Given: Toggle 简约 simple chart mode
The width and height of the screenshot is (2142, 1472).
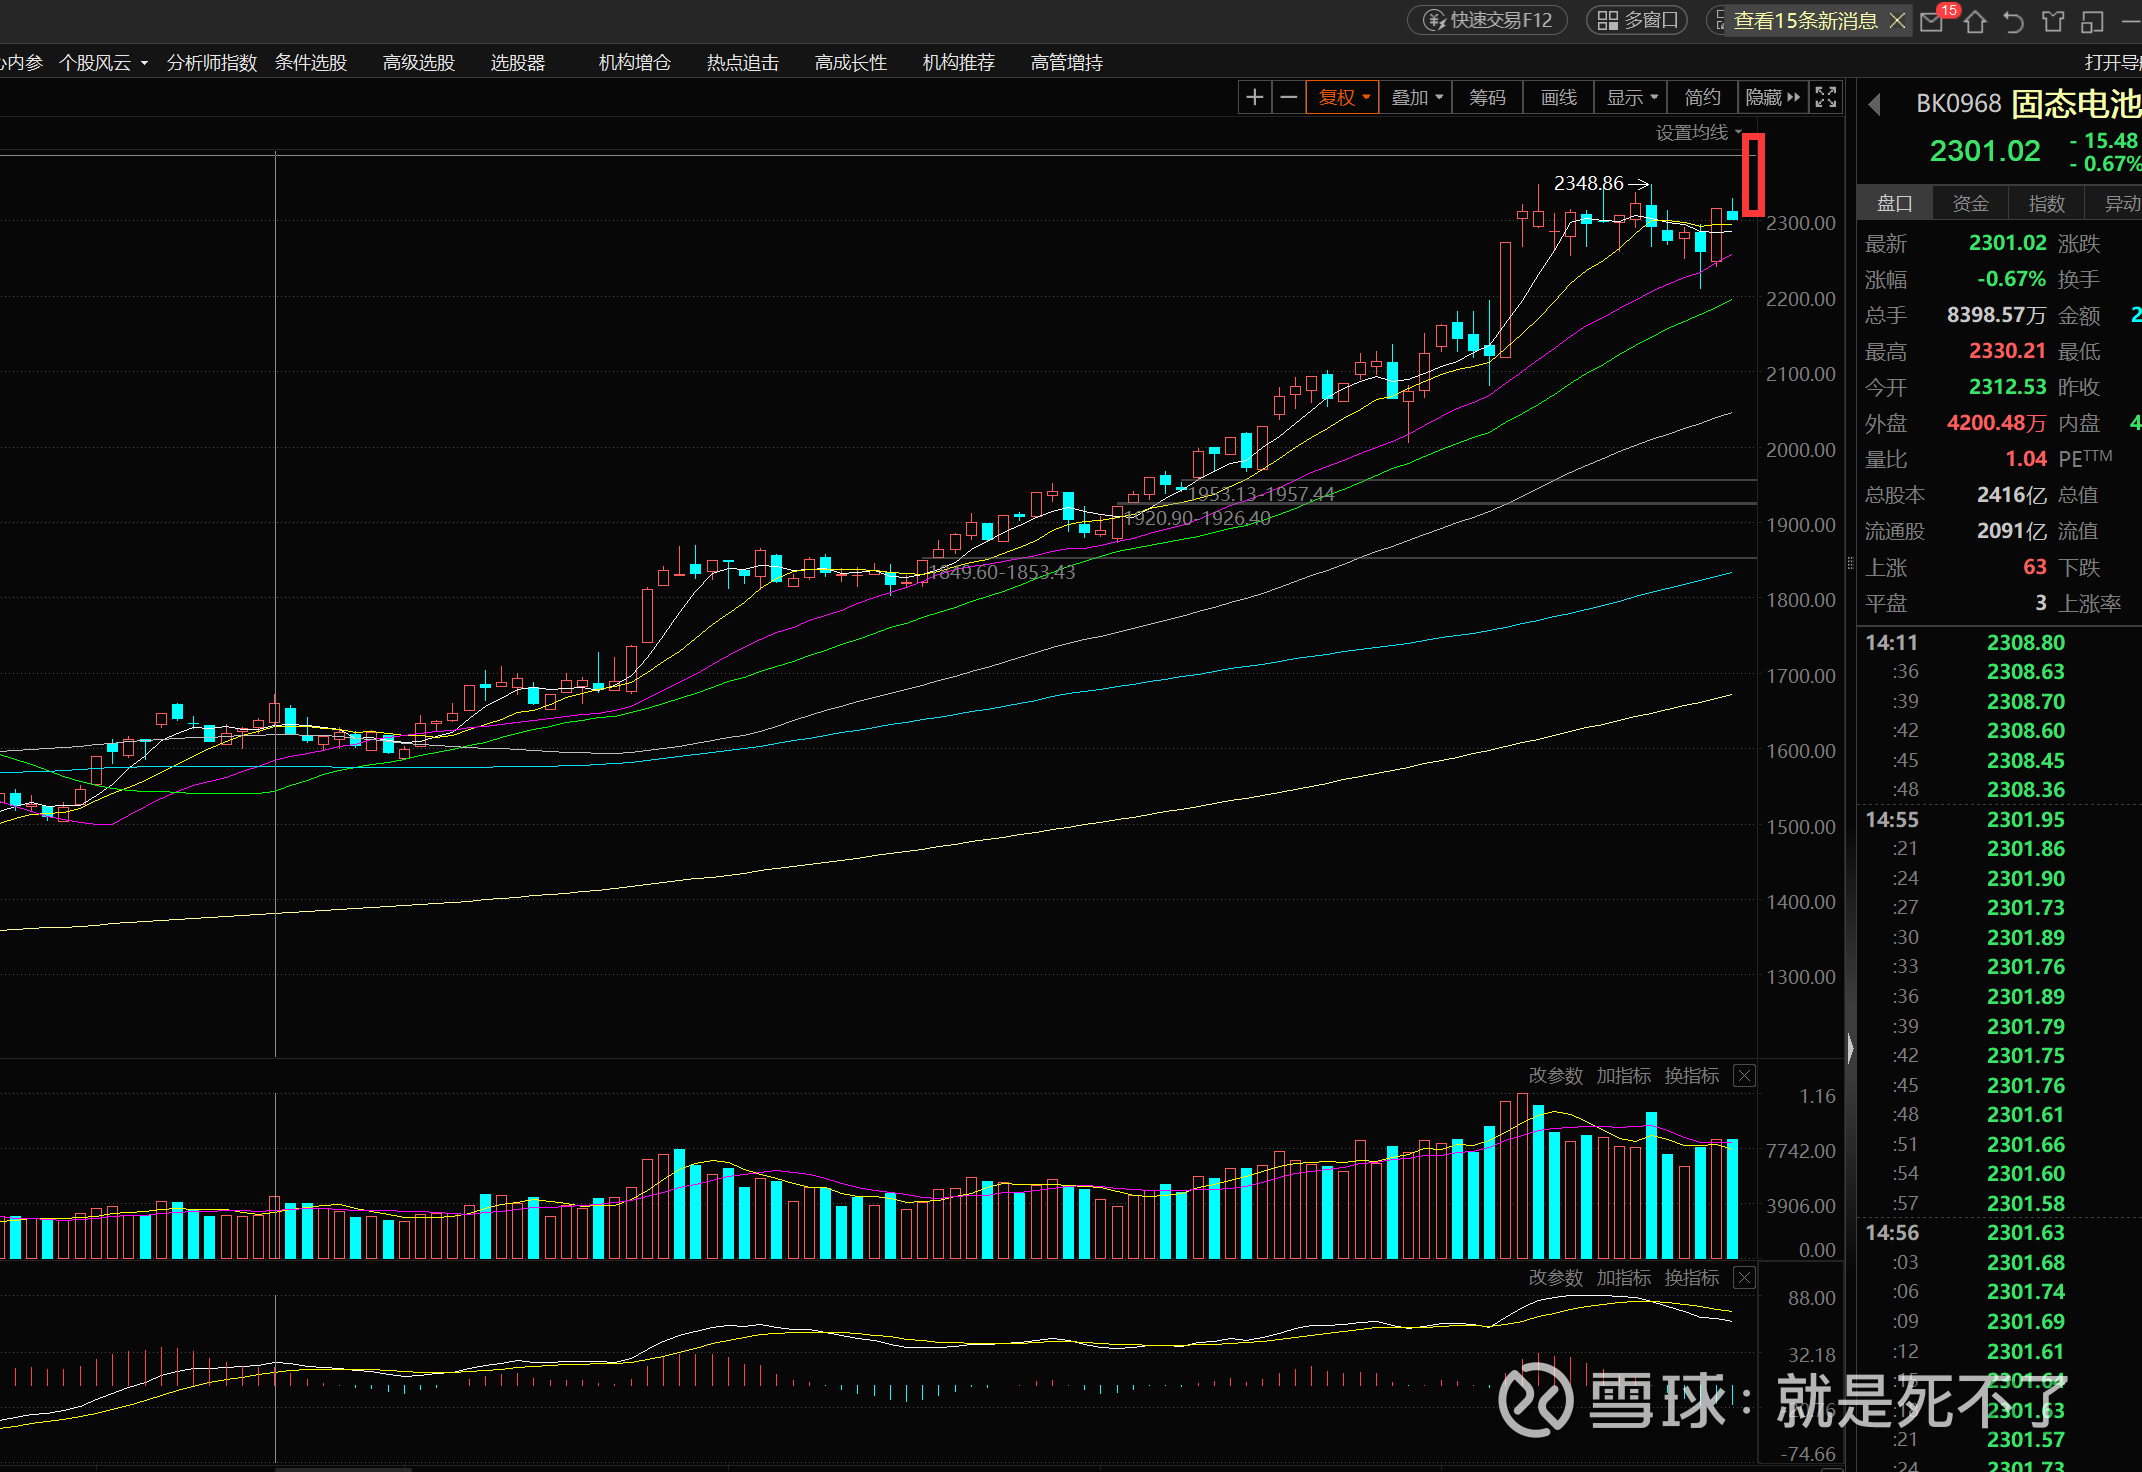Looking at the screenshot, I should tap(1702, 97).
